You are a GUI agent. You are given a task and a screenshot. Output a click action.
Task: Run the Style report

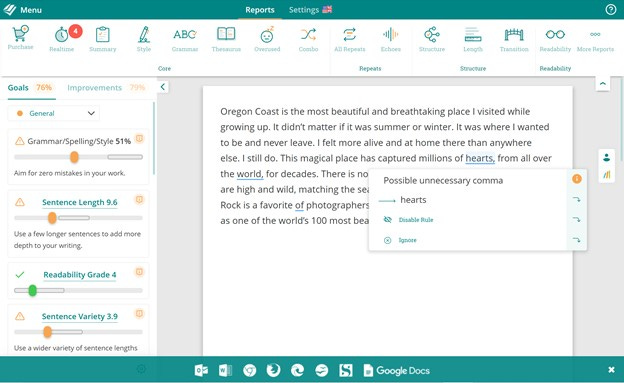(x=144, y=39)
